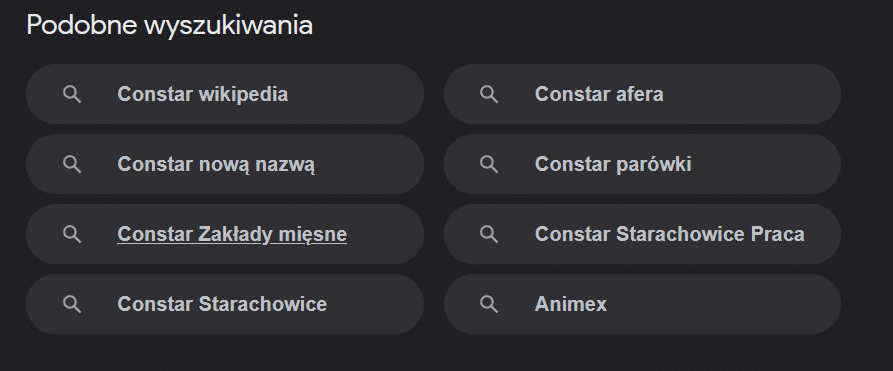Click the magnifier icon beside Constar wikipedia
This screenshot has height=371, width=893.
(72, 95)
